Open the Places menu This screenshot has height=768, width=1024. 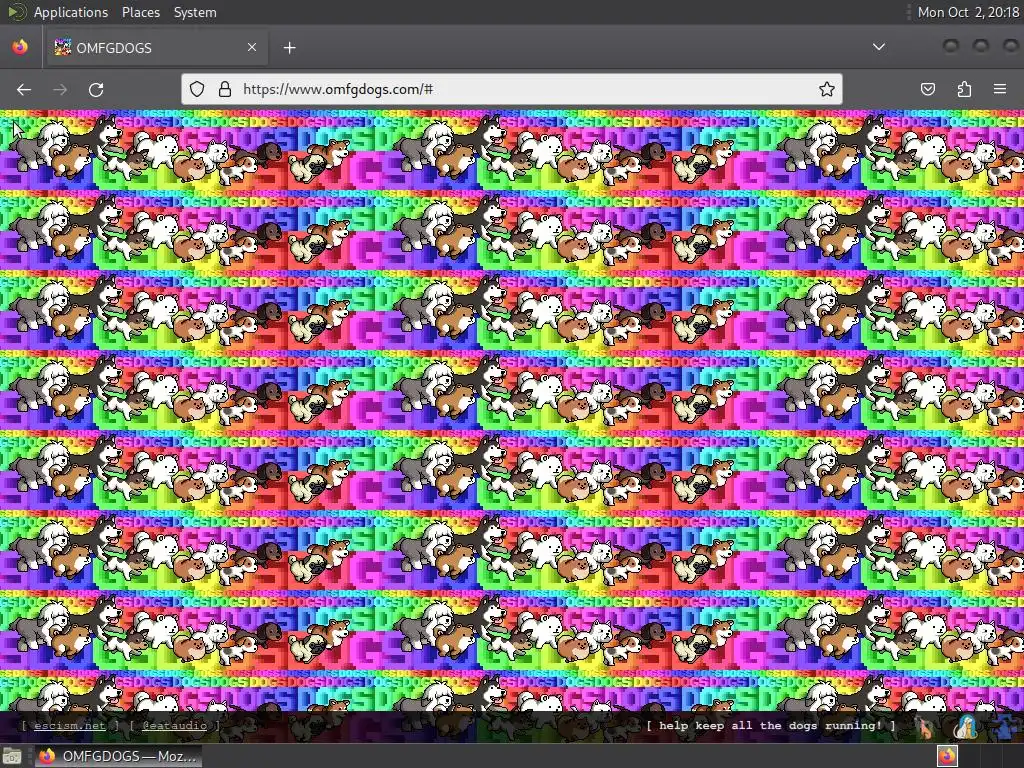[140, 12]
